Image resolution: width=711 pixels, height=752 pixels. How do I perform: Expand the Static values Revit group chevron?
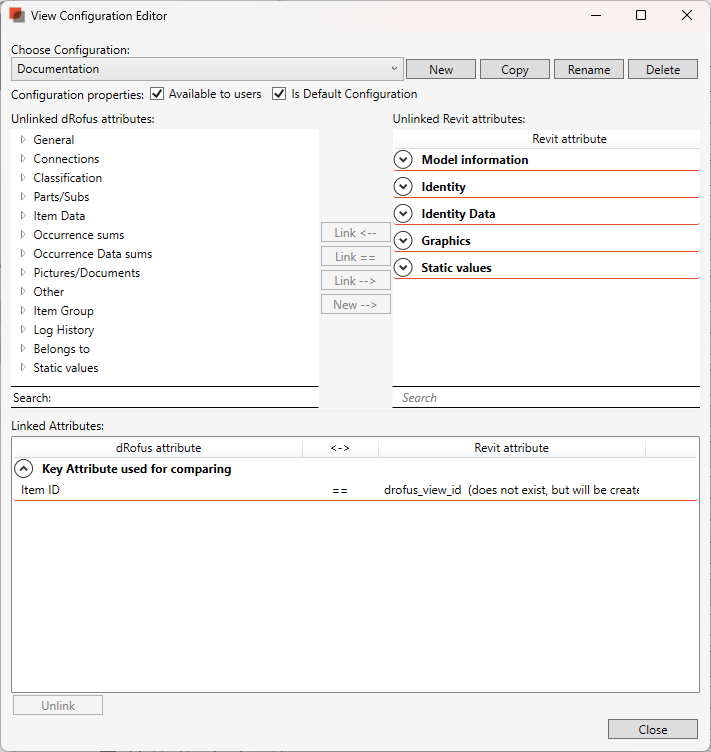tap(403, 267)
